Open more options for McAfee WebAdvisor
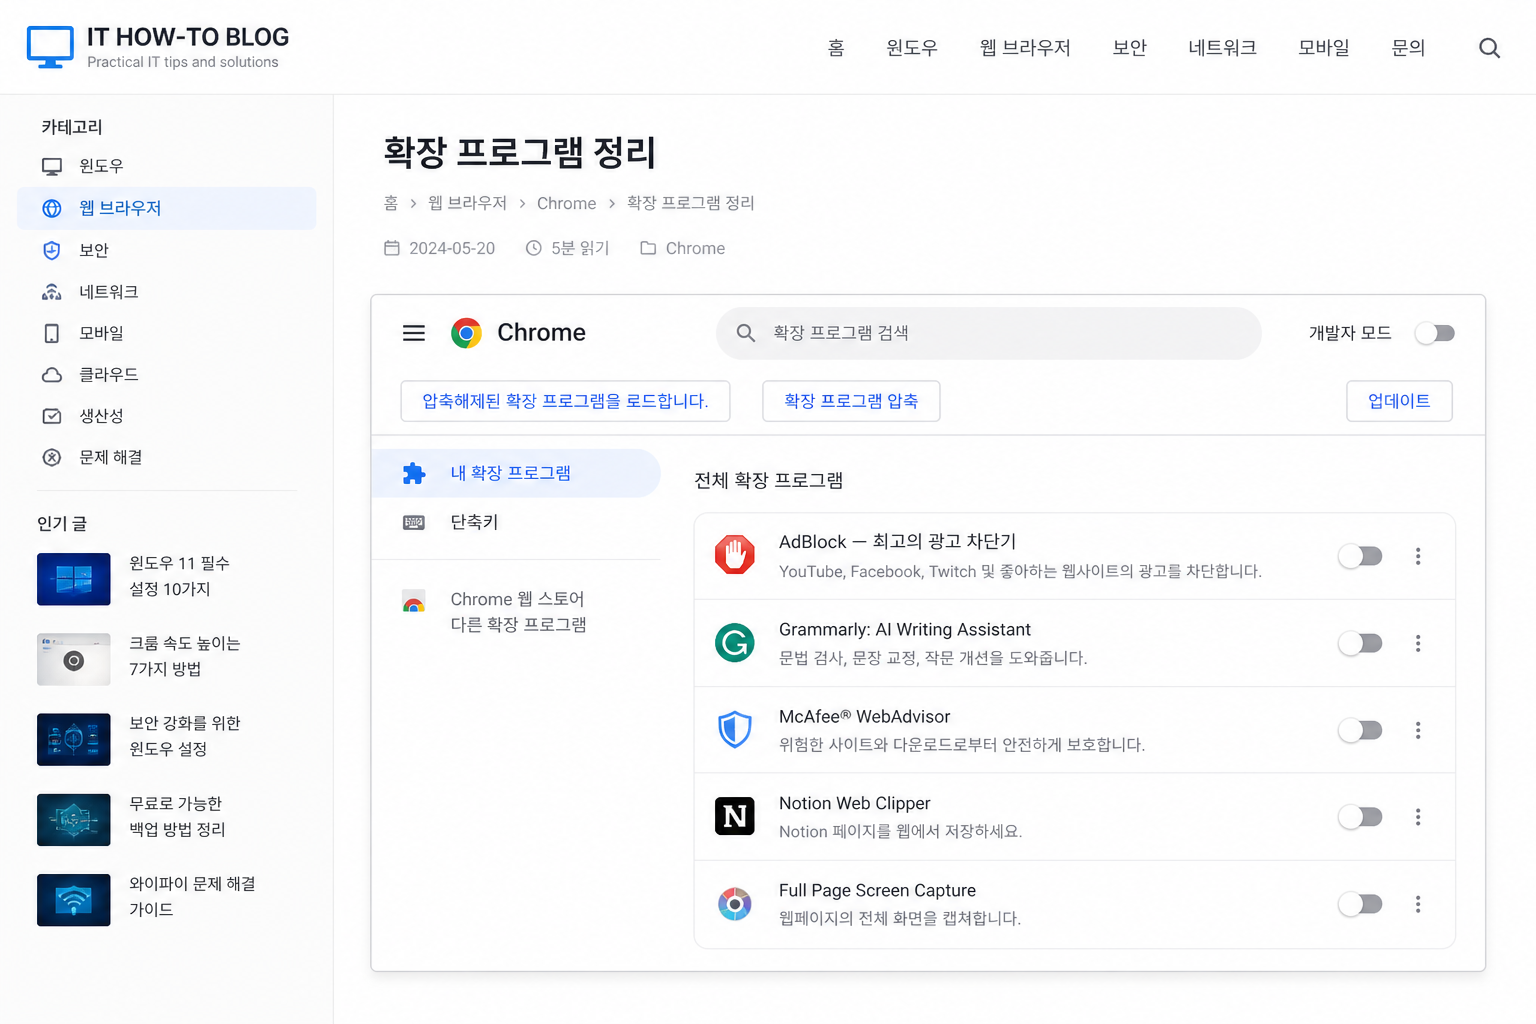This screenshot has width=1536, height=1024. [x=1418, y=730]
